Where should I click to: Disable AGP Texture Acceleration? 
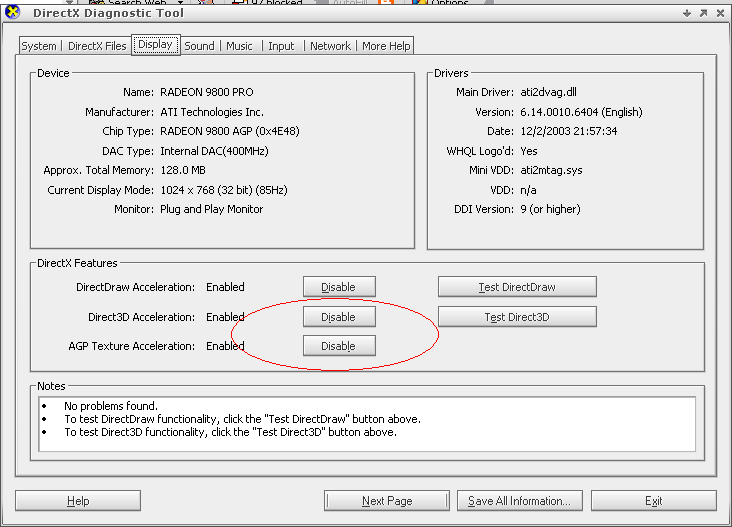coord(339,345)
